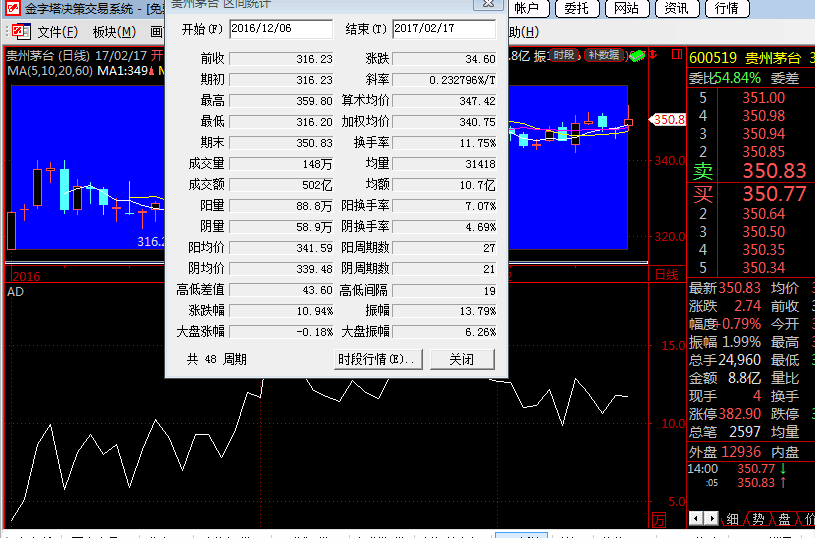Click the 最低 value 316.20
815x538 pixels.
(x=281, y=122)
